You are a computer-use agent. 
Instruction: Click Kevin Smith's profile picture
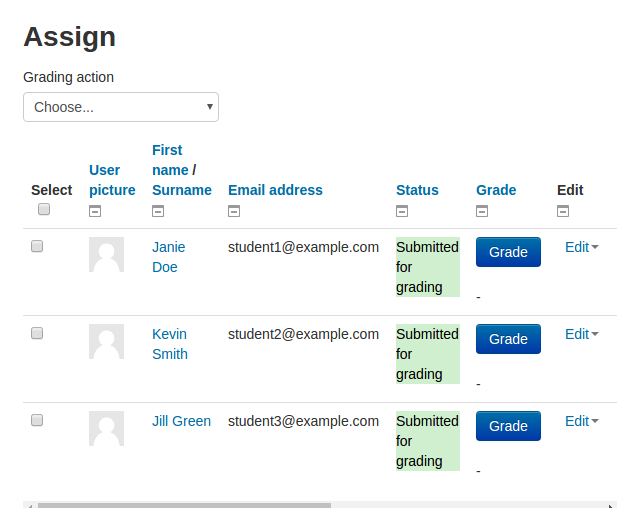(106, 341)
